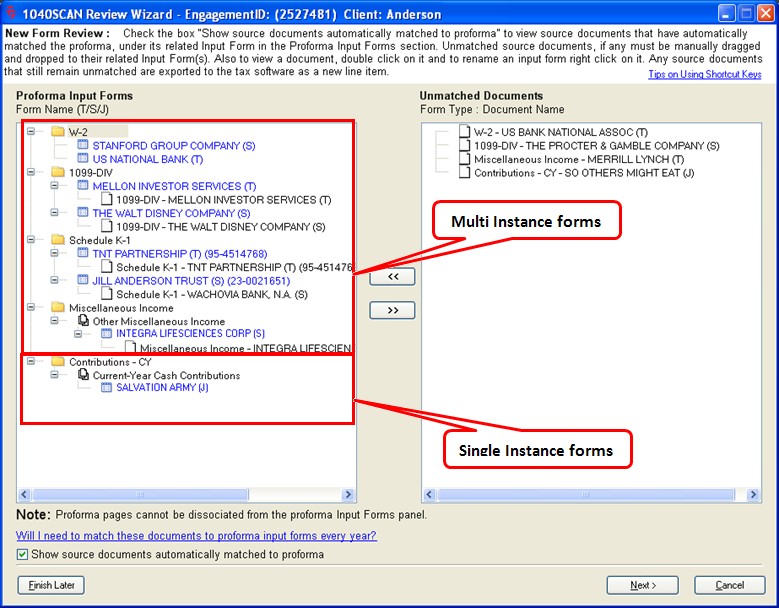The width and height of the screenshot is (779, 608).
Task: Collapse the Schedule K-1 tree node
Action: tap(31, 240)
